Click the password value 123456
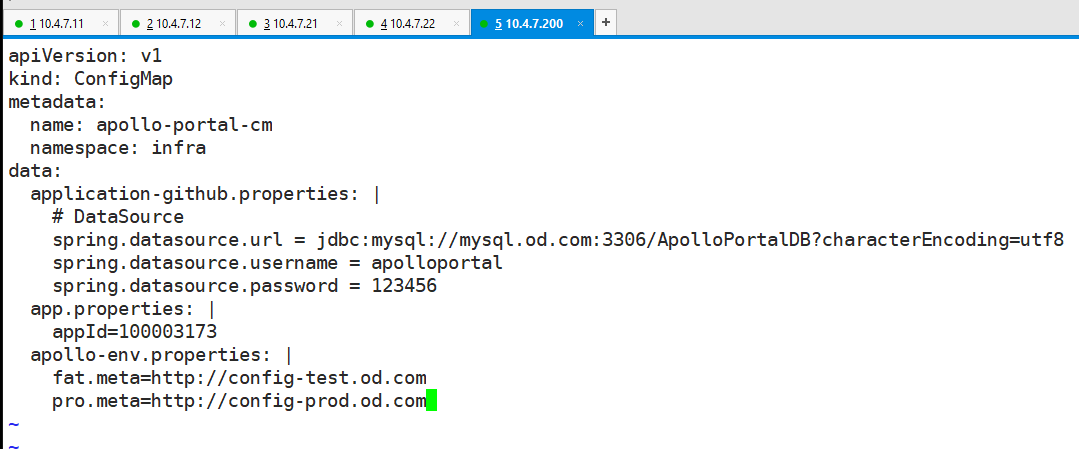Viewport: 1079px width, 449px height. tap(404, 286)
